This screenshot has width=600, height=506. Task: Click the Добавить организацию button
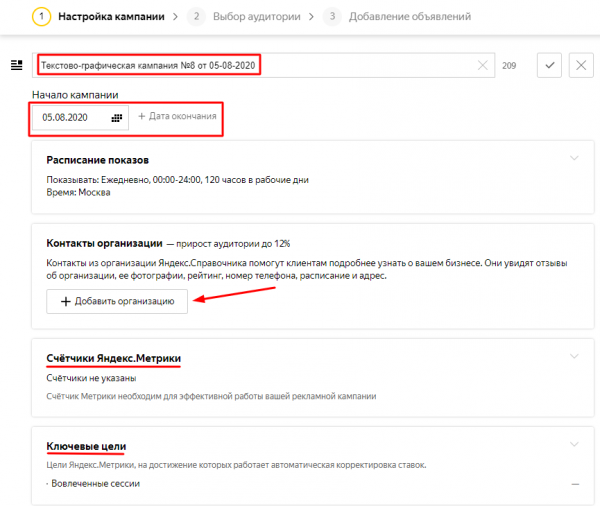pos(117,302)
